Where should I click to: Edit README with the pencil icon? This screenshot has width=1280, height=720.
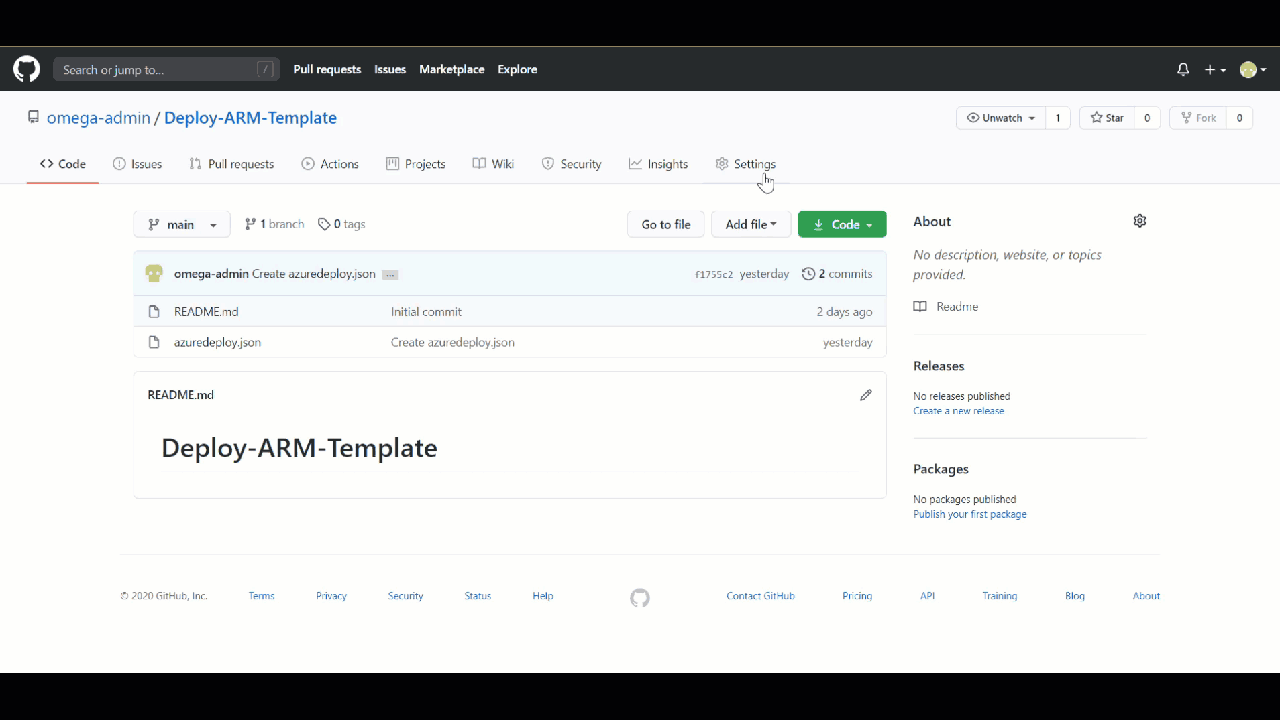866,395
